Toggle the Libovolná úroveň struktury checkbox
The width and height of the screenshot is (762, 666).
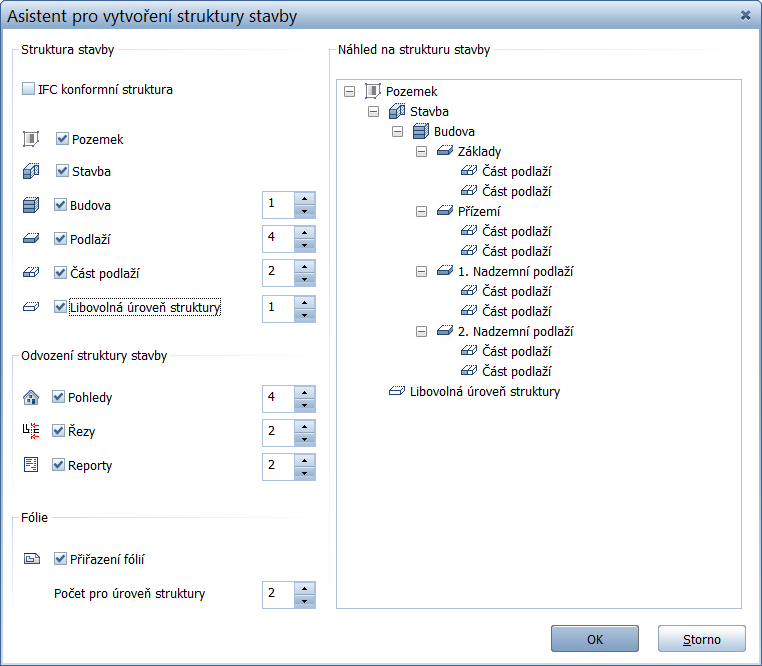[x=61, y=307]
